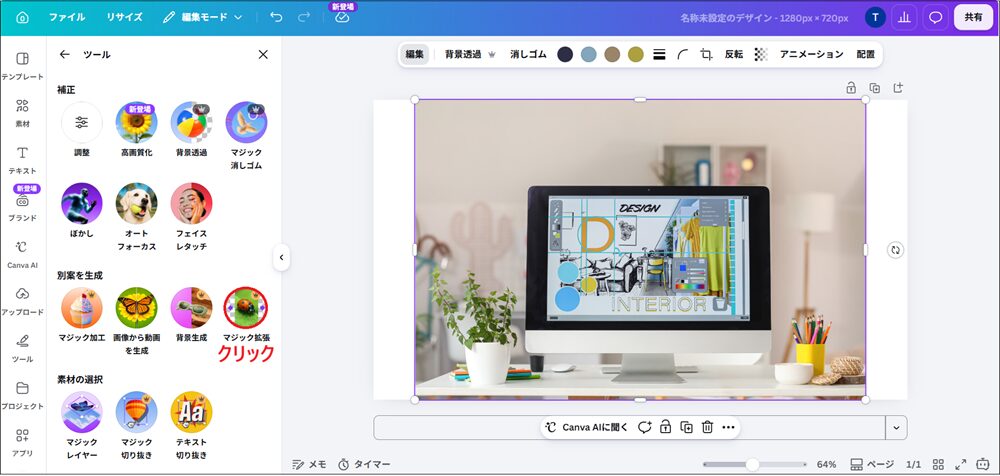Open the リサイズ menu
The height and width of the screenshot is (476, 1000).
[x=124, y=17]
